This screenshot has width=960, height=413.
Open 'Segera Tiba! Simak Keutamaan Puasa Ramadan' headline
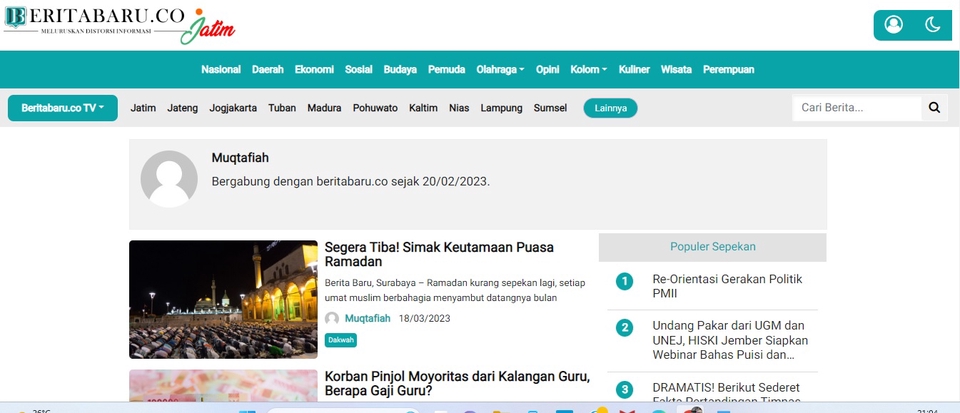(x=439, y=255)
